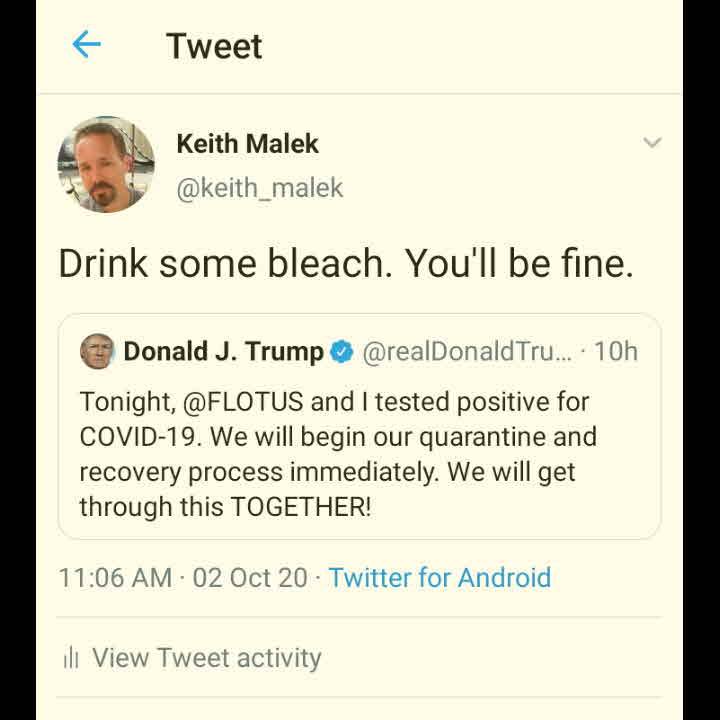The width and height of the screenshot is (720, 720).
Task: Open the Keith Malek display name
Action: 247,143
